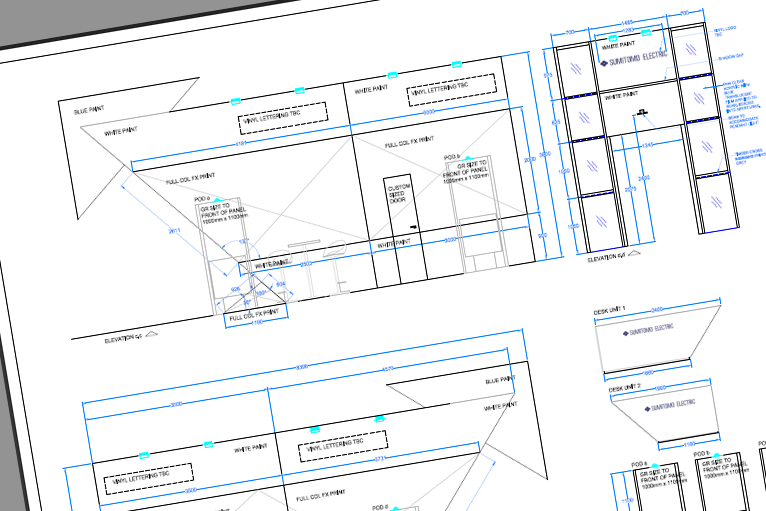The width and height of the screenshot is (766, 511).
Task: Select the 2503 dimension value
Action: (306, 264)
